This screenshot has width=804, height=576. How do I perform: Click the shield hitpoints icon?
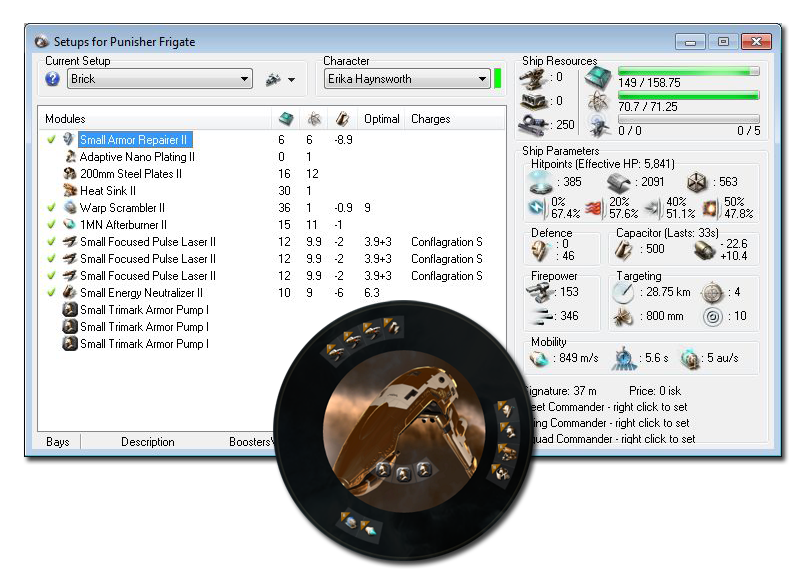tap(541, 182)
